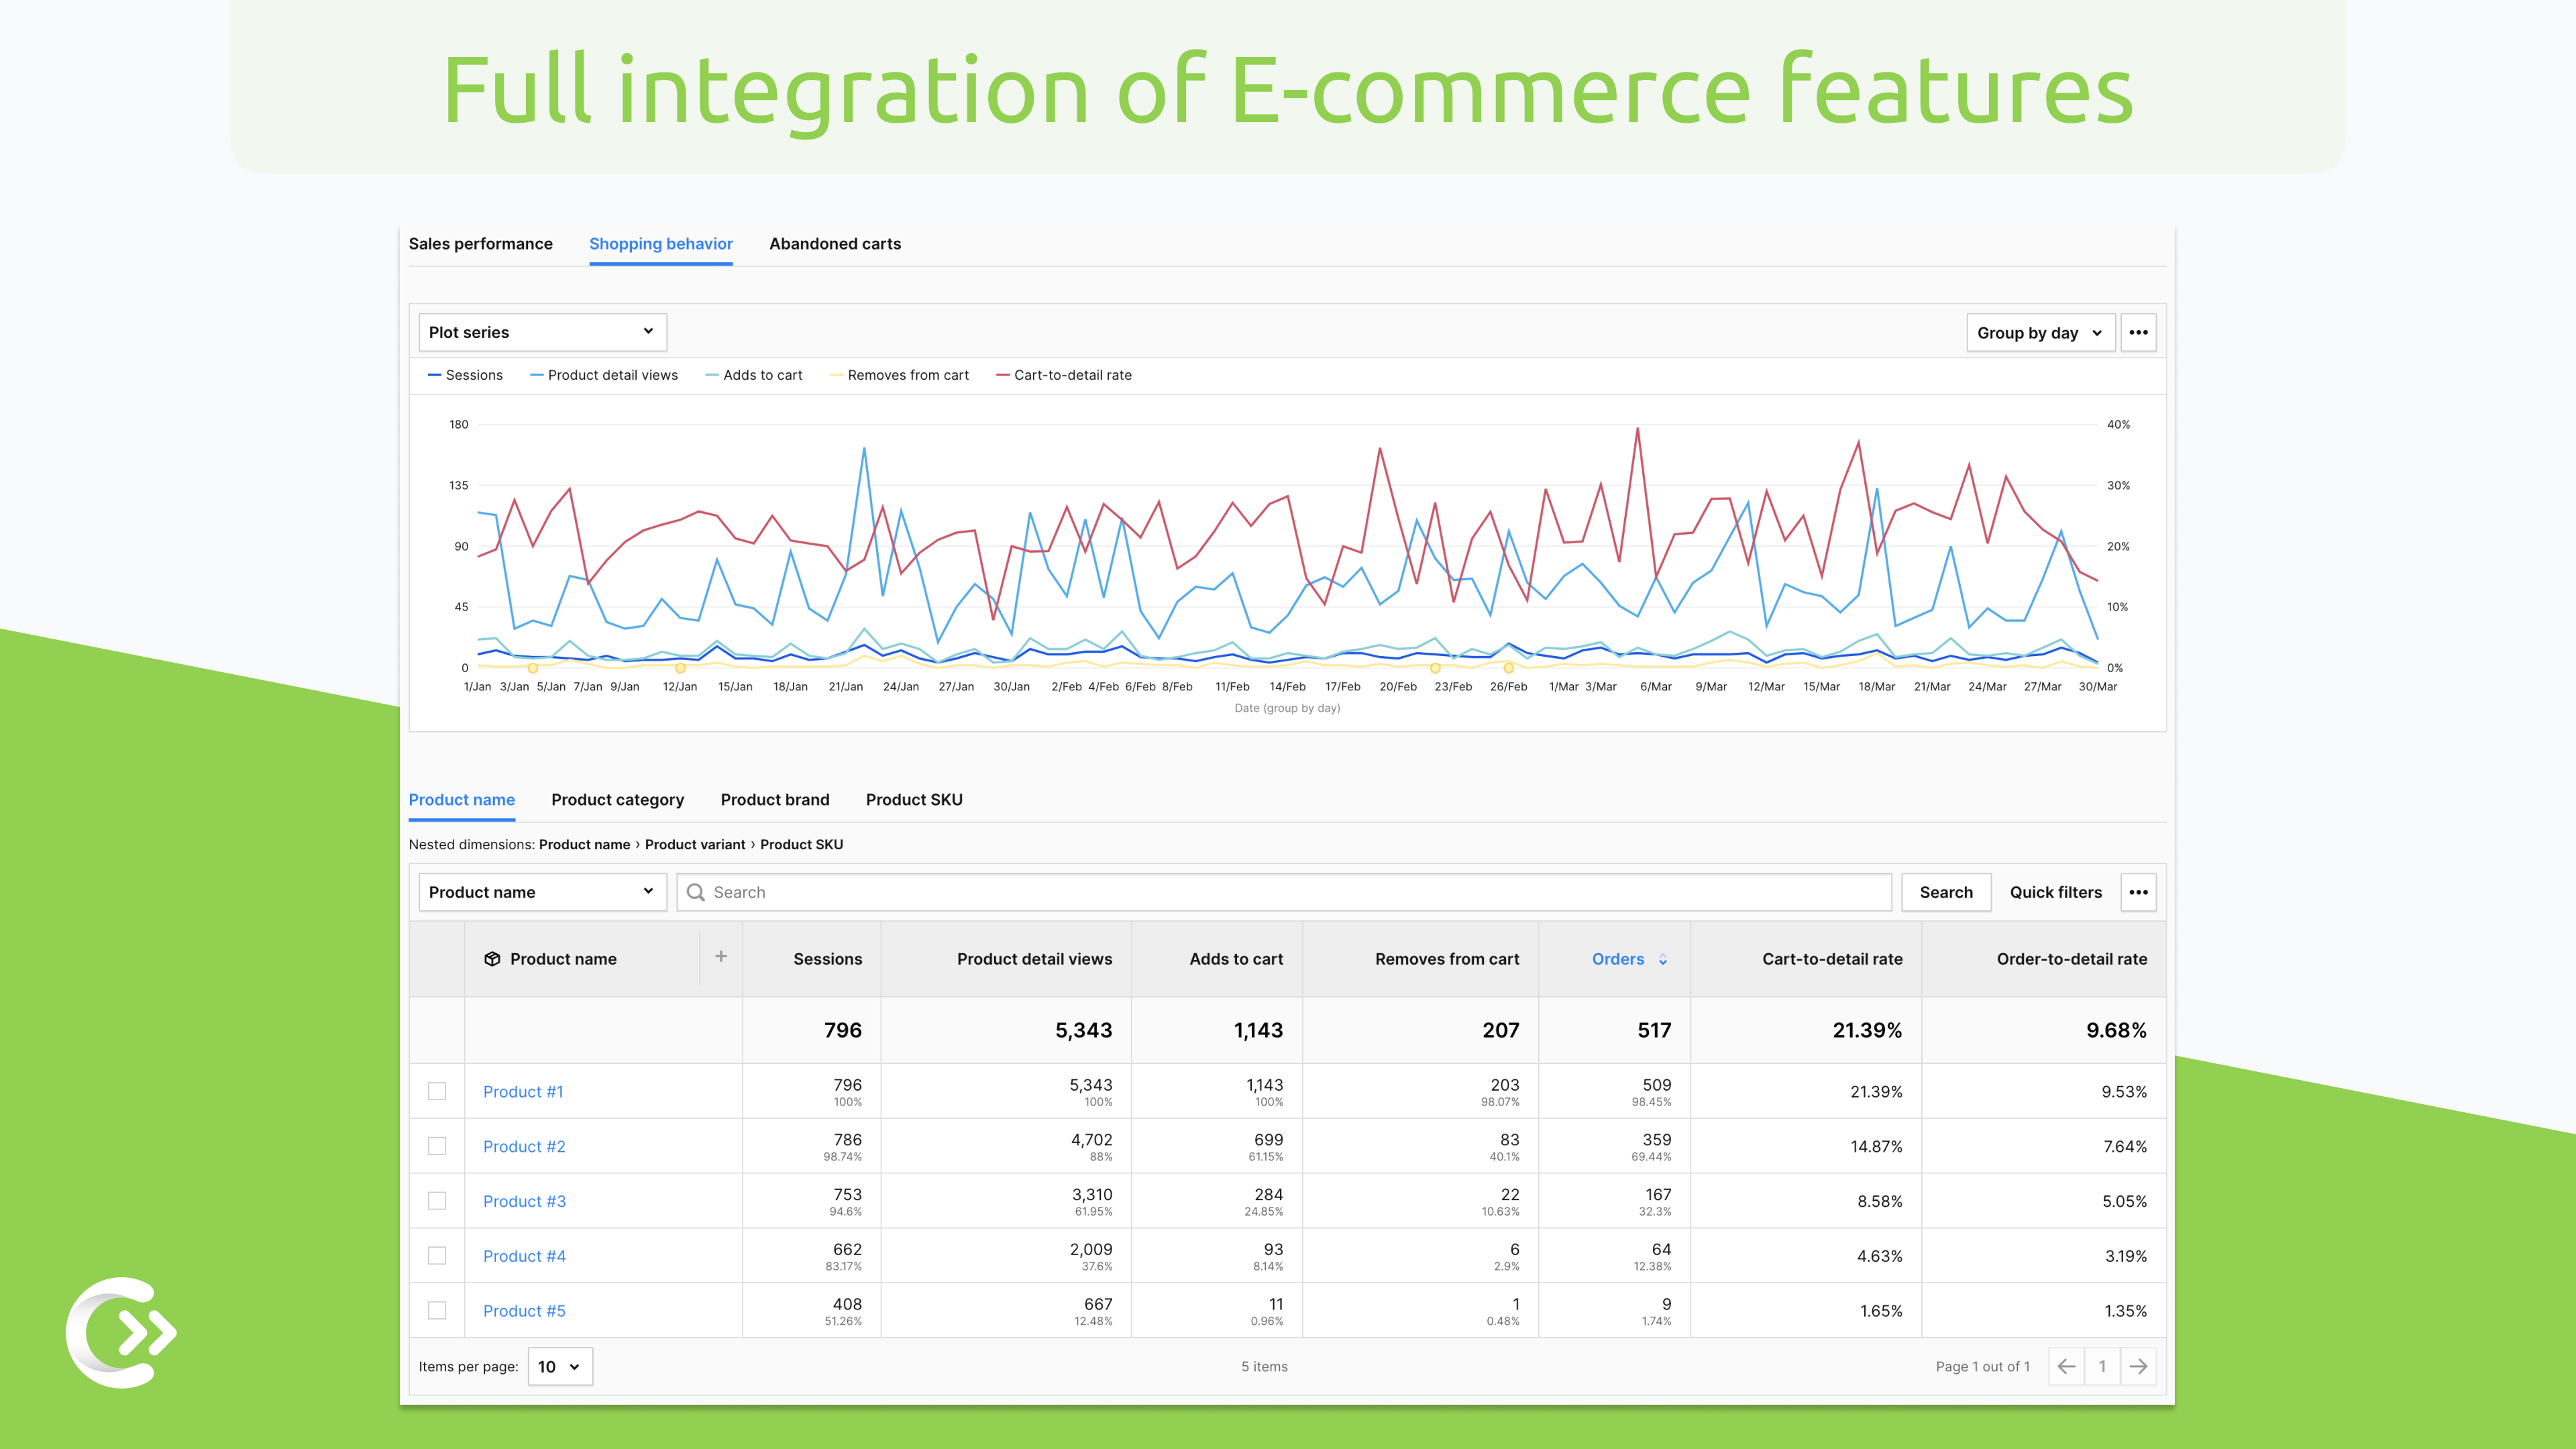2576x1449 pixels.
Task: Click the Orders sort arrow icon
Action: 1663,960
